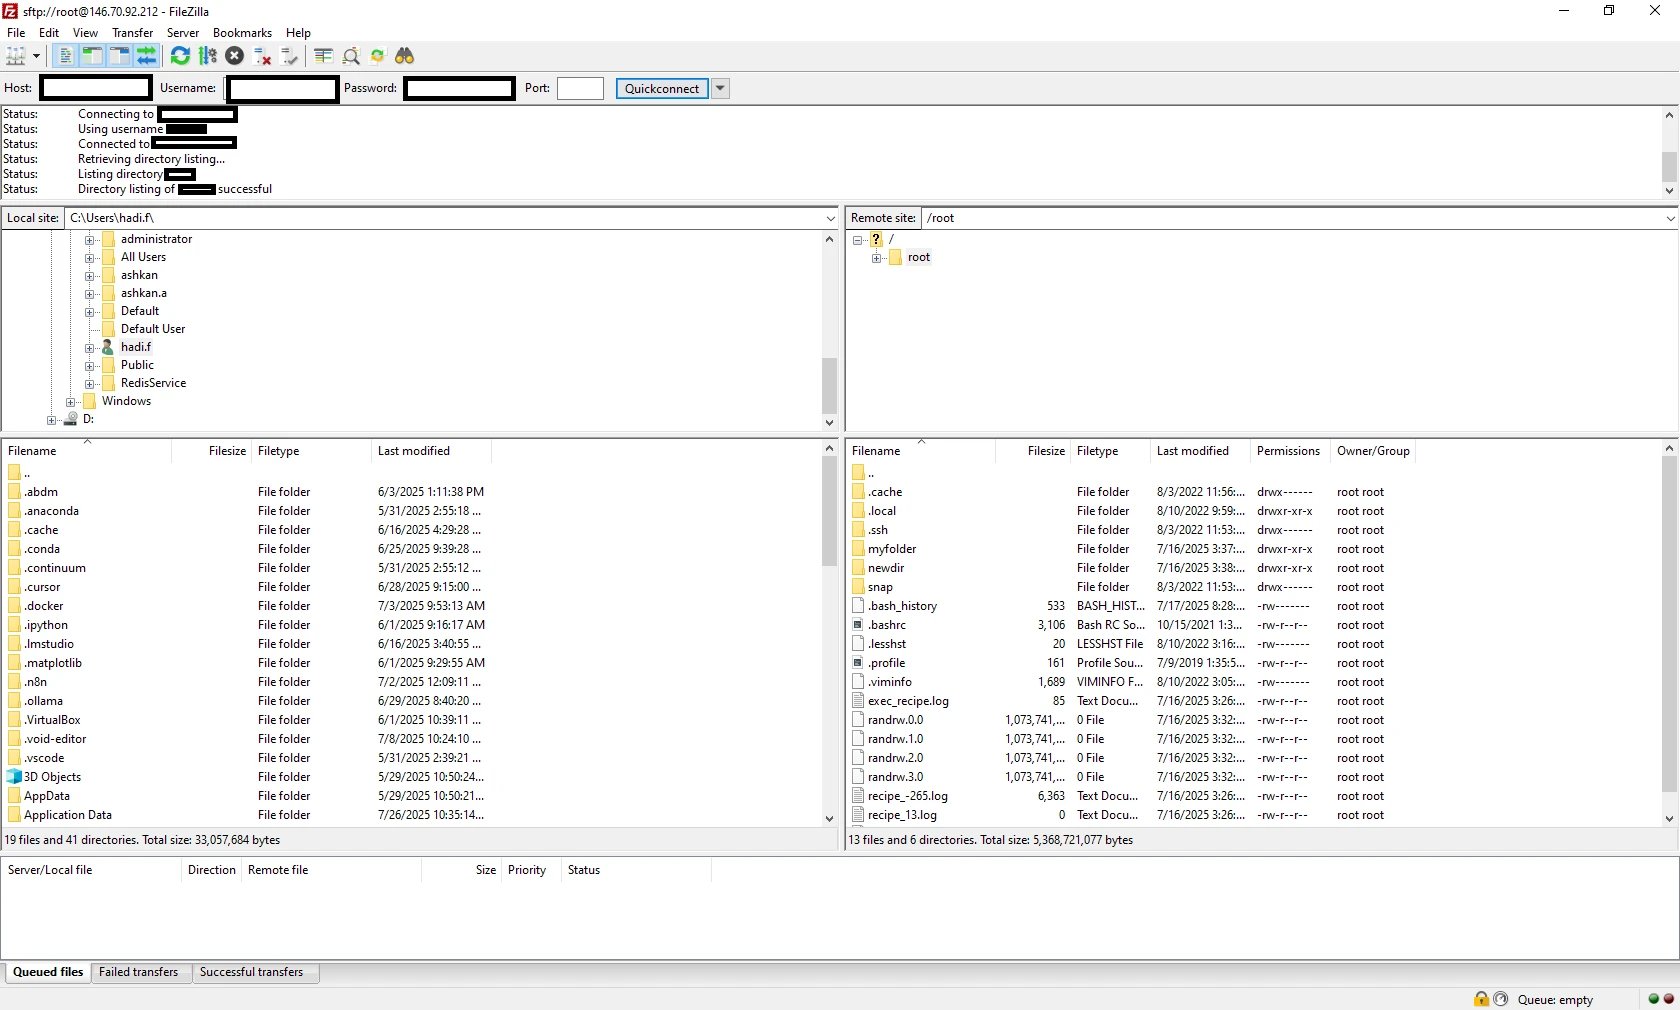This screenshot has width=1680, height=1010.
Task: Expand the administrator folder in local tree
Action: (x=90, y=240)
